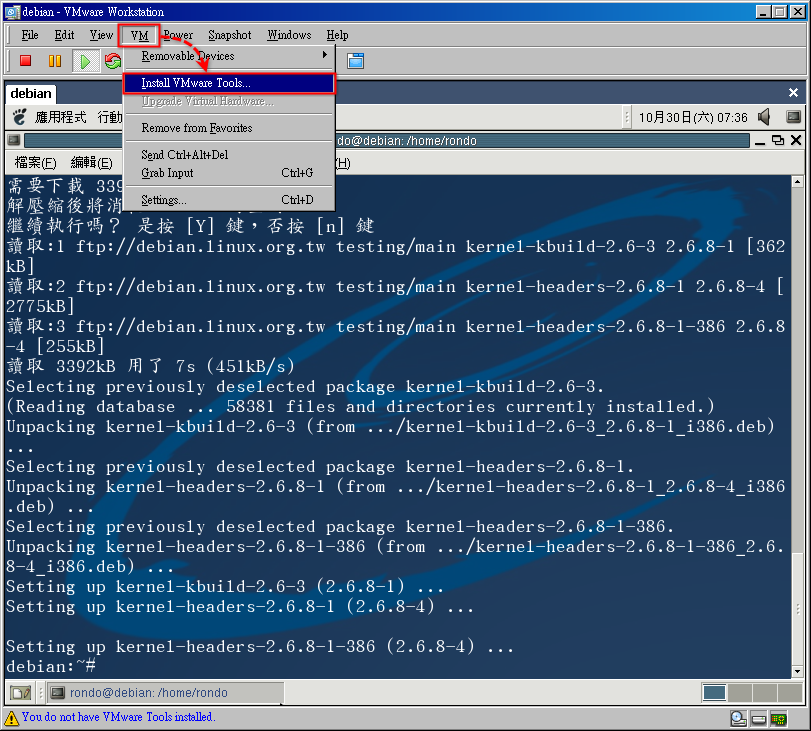Select the first workspace in workspace switcher
The height and width of the screenshot is (731, 811).
715,692
